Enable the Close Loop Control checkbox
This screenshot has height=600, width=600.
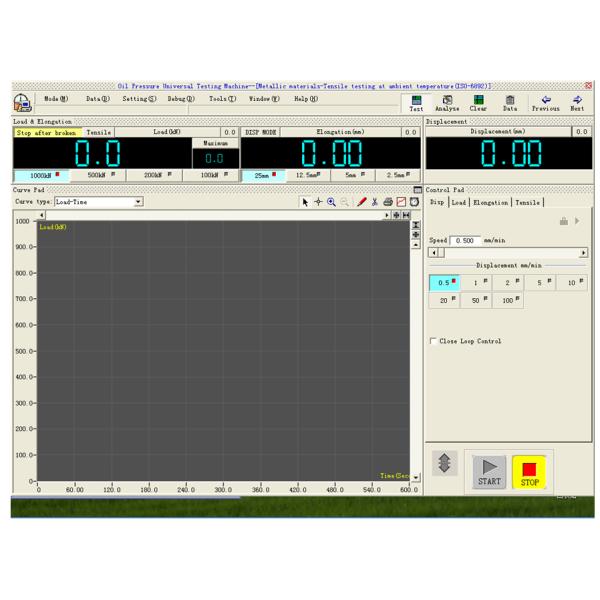click(432, 341)
